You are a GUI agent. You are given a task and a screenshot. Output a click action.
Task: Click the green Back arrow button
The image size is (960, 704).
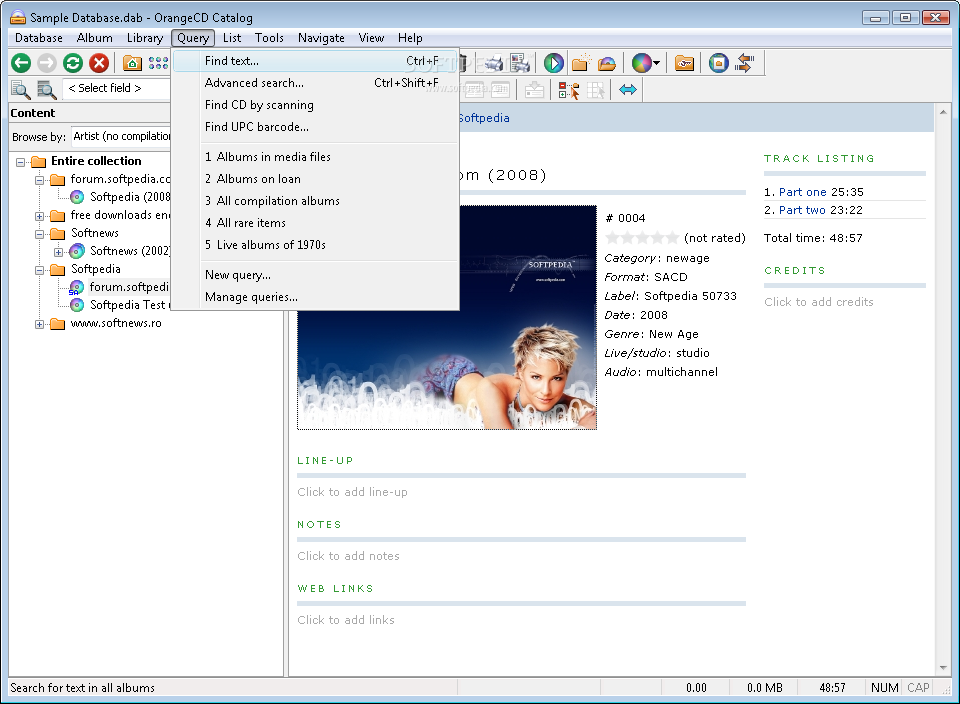[x=21, y=63]
